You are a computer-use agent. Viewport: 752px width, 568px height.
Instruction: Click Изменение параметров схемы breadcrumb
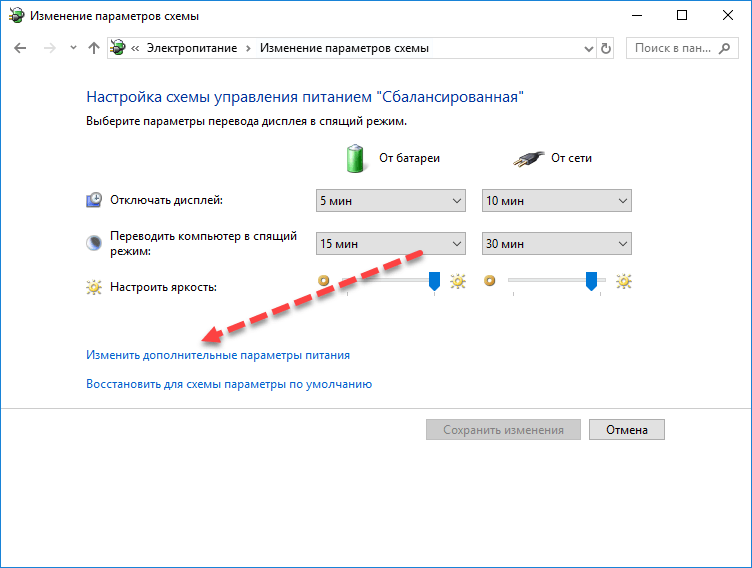[344, 48]
